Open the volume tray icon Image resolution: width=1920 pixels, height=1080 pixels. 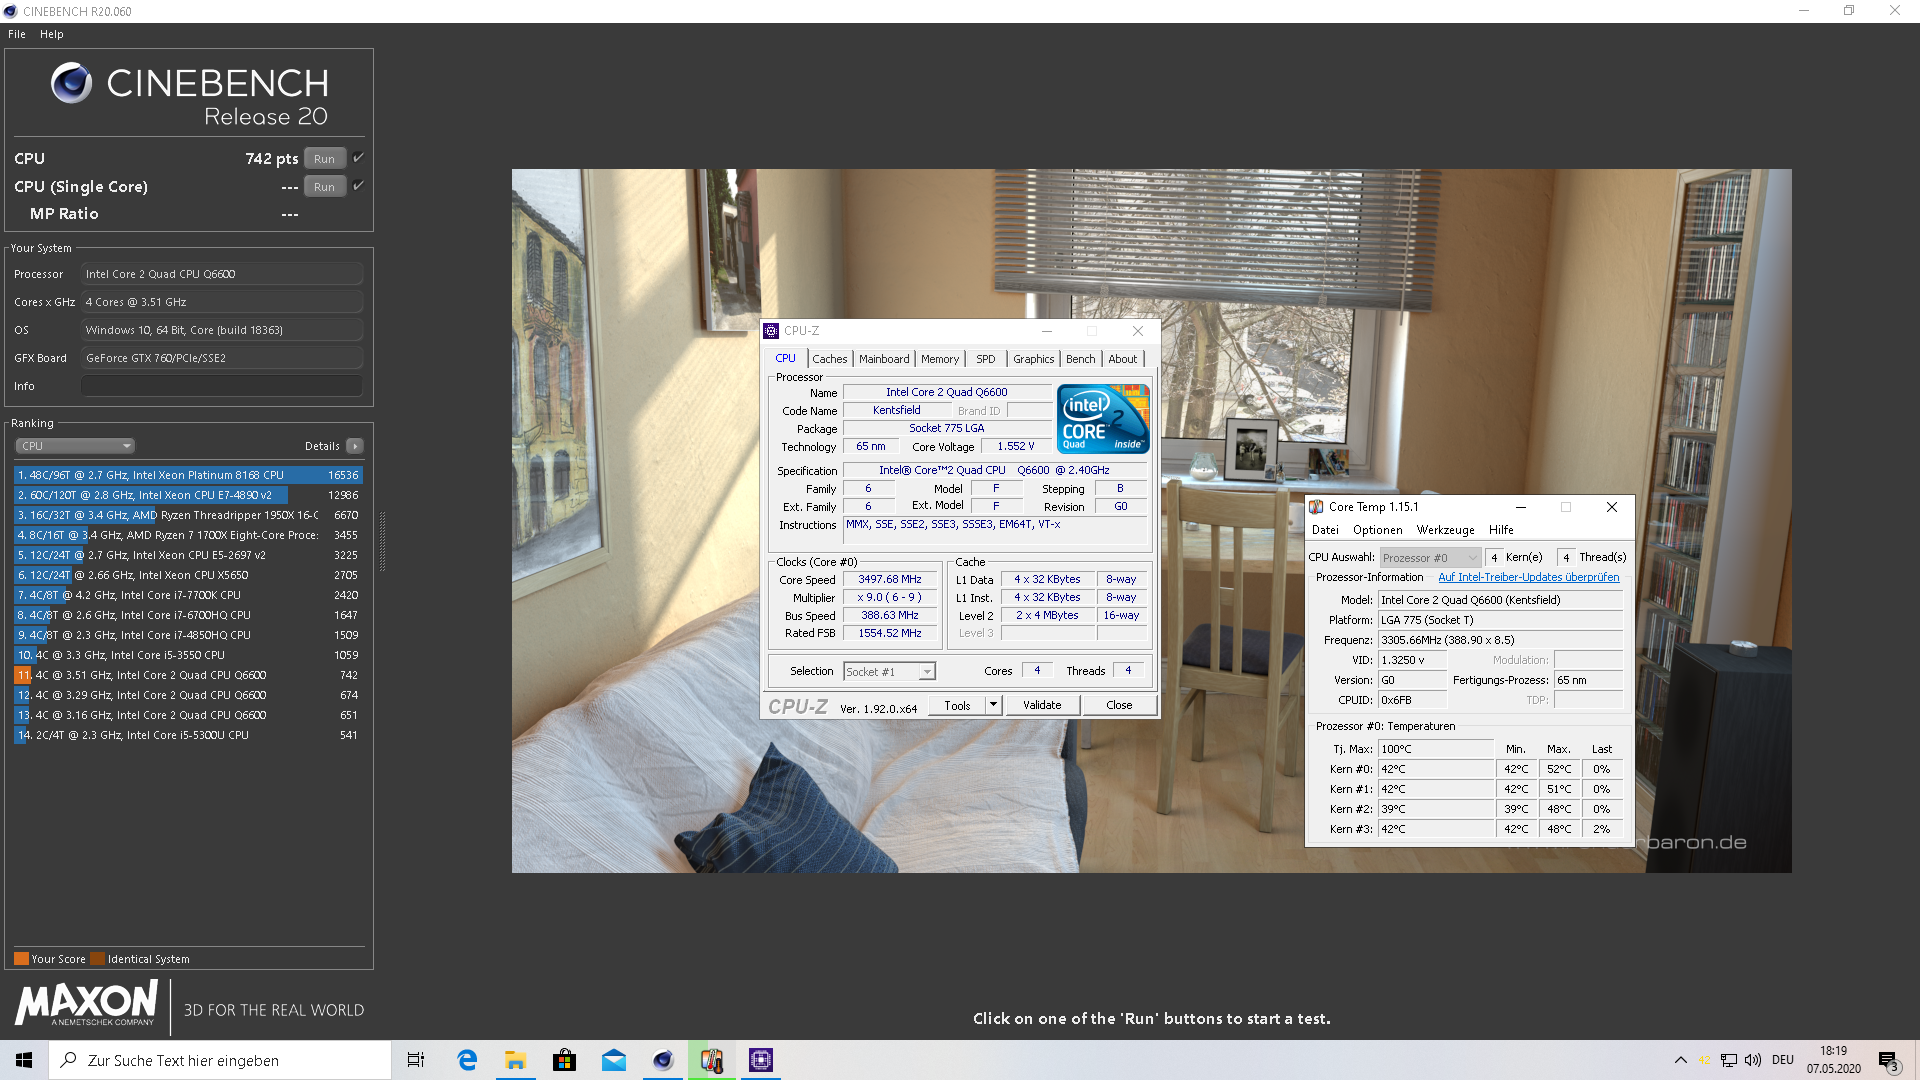[x=1753, y=1060]
